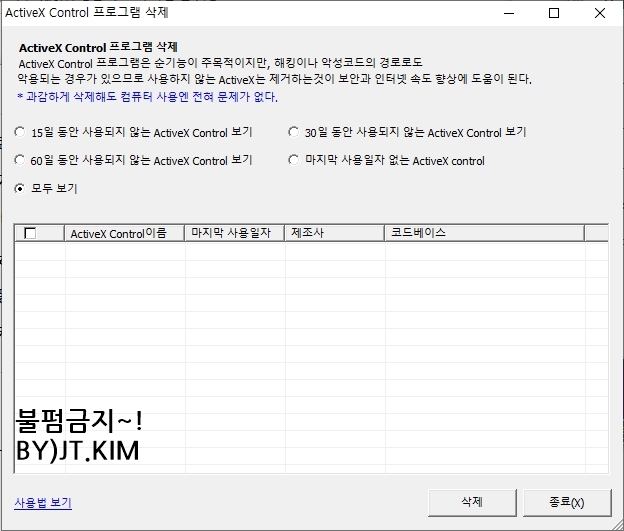Select the 15일 동안 사용되지 않는 radio option
The height and width of the screenshot is (531, 624).
[x=20, y=132]
